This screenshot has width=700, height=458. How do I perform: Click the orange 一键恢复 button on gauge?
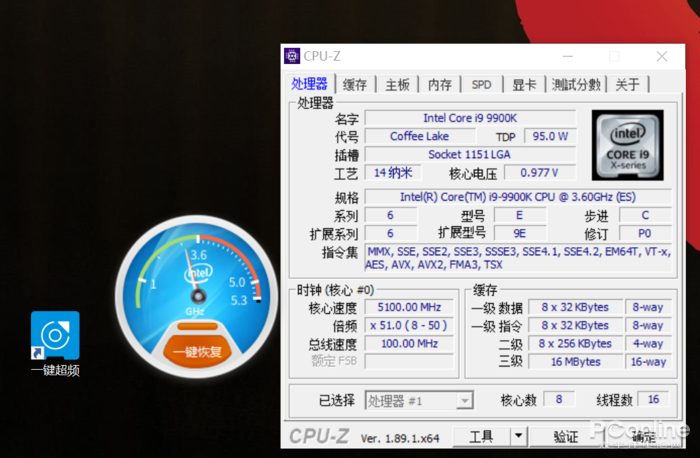tap(197, 351)
